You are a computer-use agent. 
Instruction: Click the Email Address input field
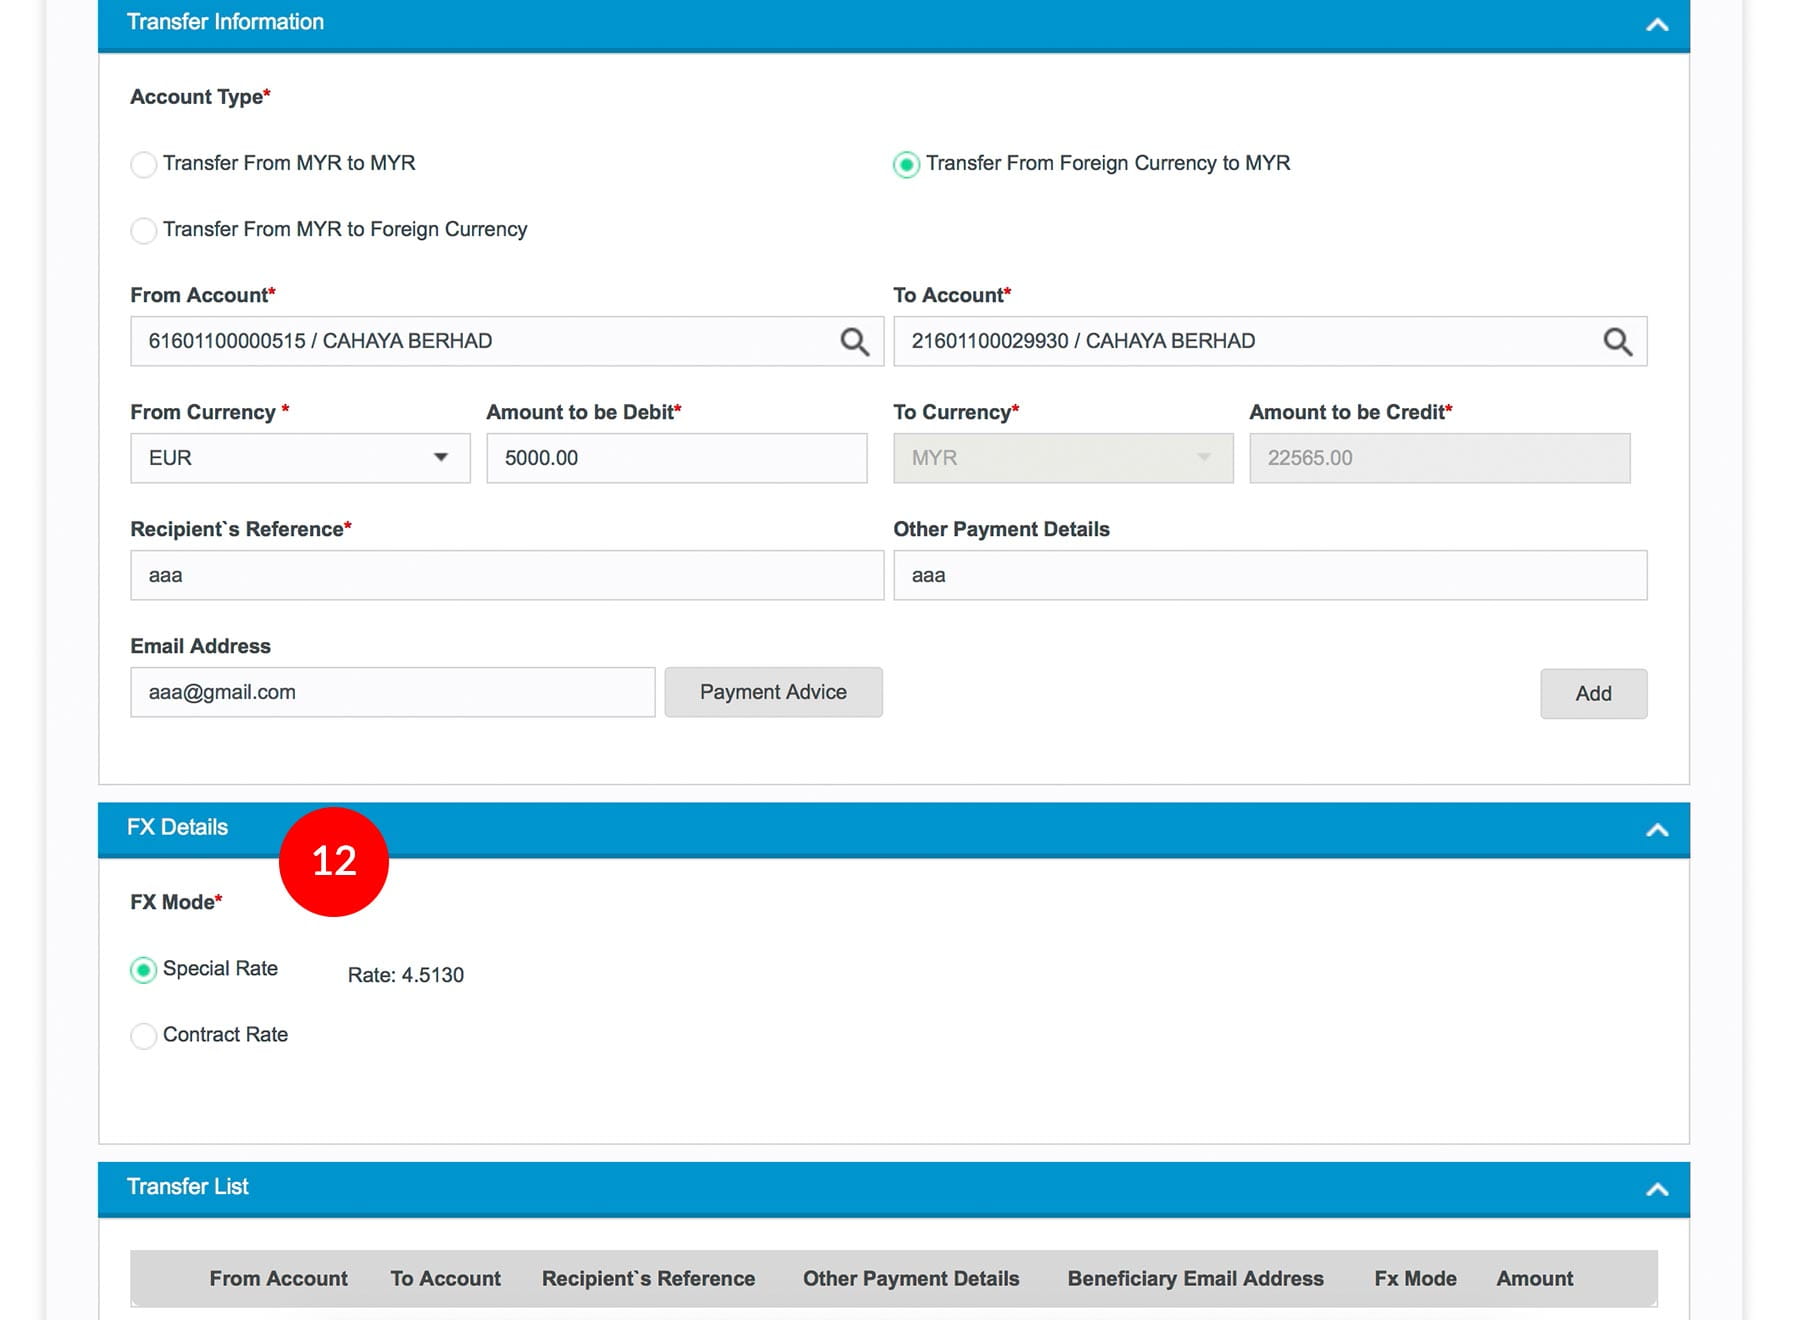point(392,692)
